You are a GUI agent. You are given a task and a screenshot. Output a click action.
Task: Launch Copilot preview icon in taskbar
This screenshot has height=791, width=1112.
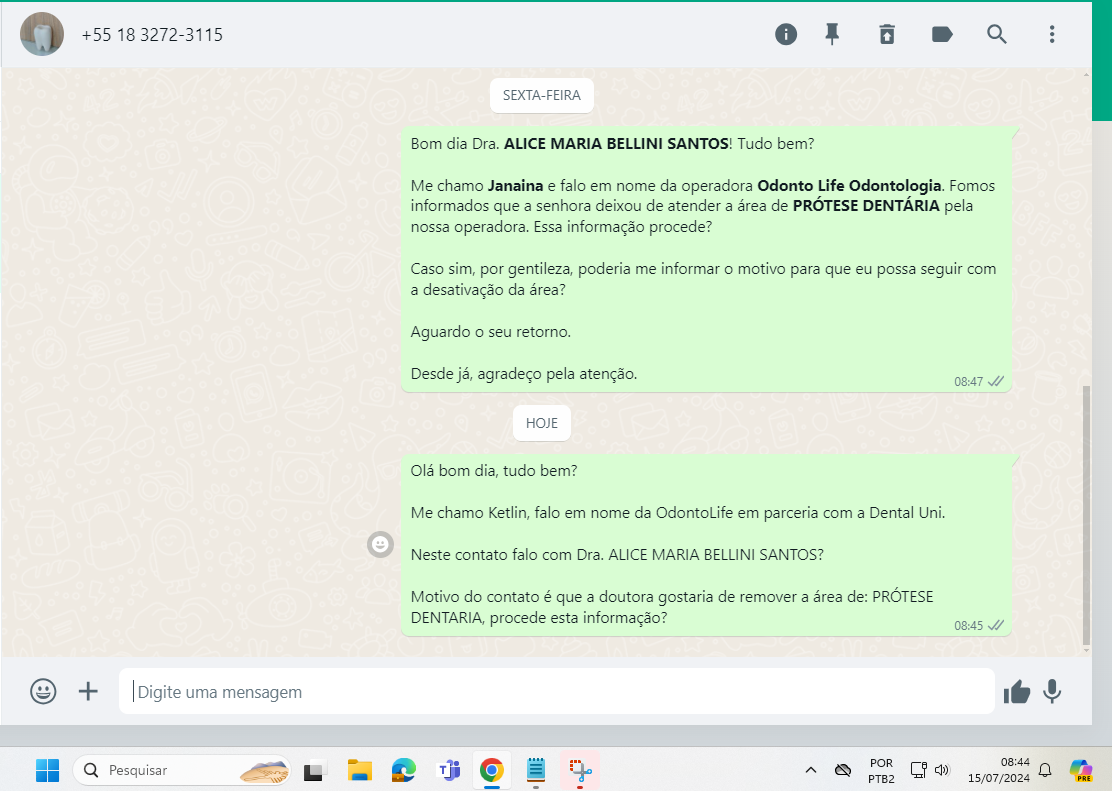pos(1081,770)
